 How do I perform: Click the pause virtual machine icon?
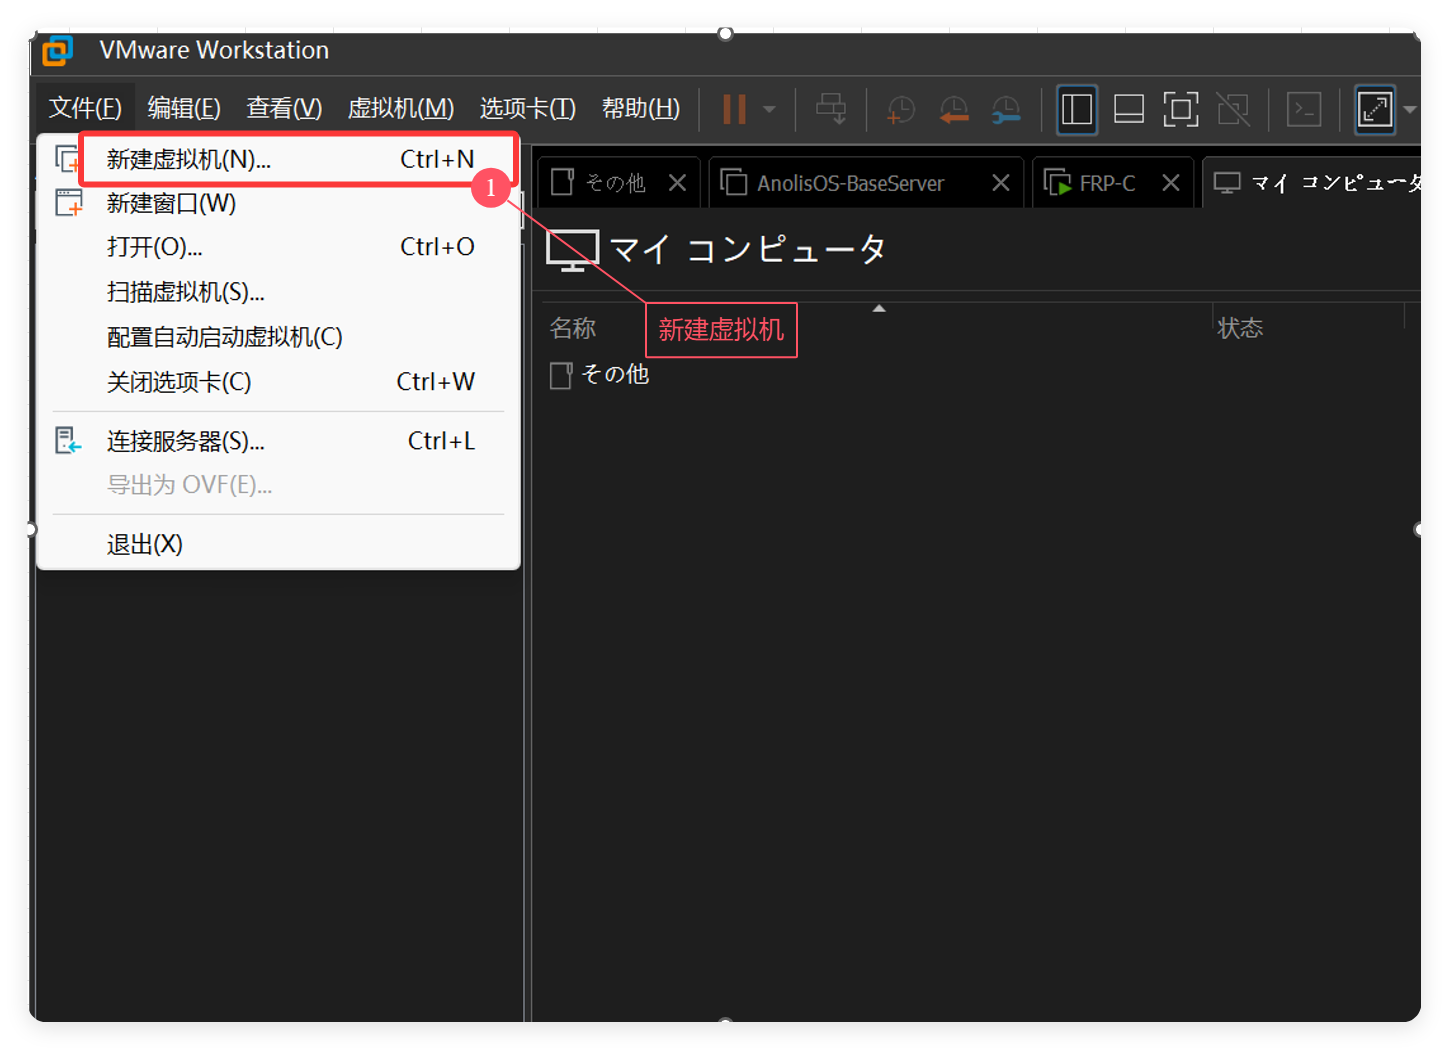(735, 109)
